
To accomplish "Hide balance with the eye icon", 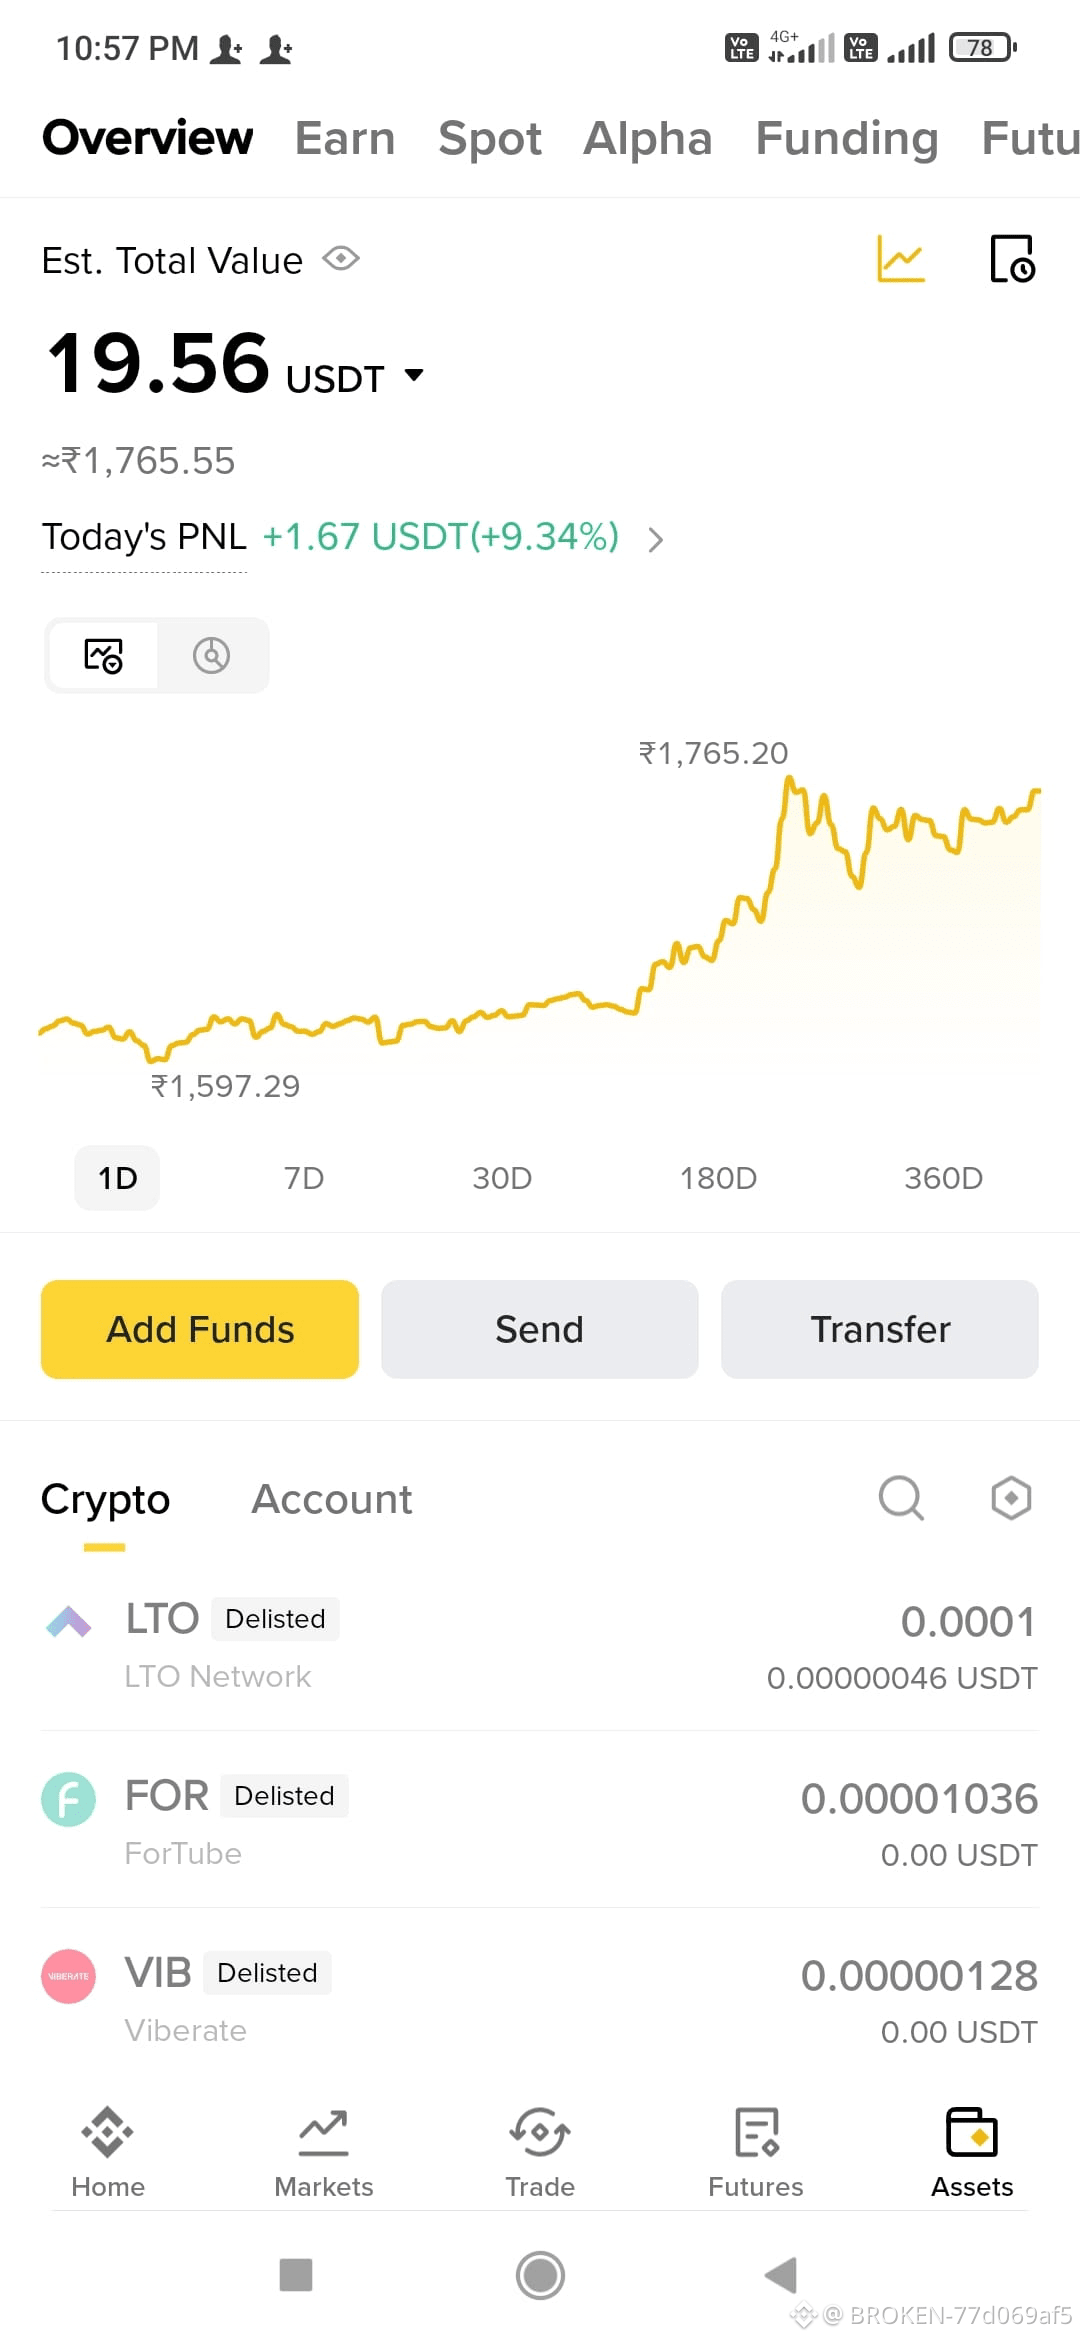I will (x=341, y=259).
